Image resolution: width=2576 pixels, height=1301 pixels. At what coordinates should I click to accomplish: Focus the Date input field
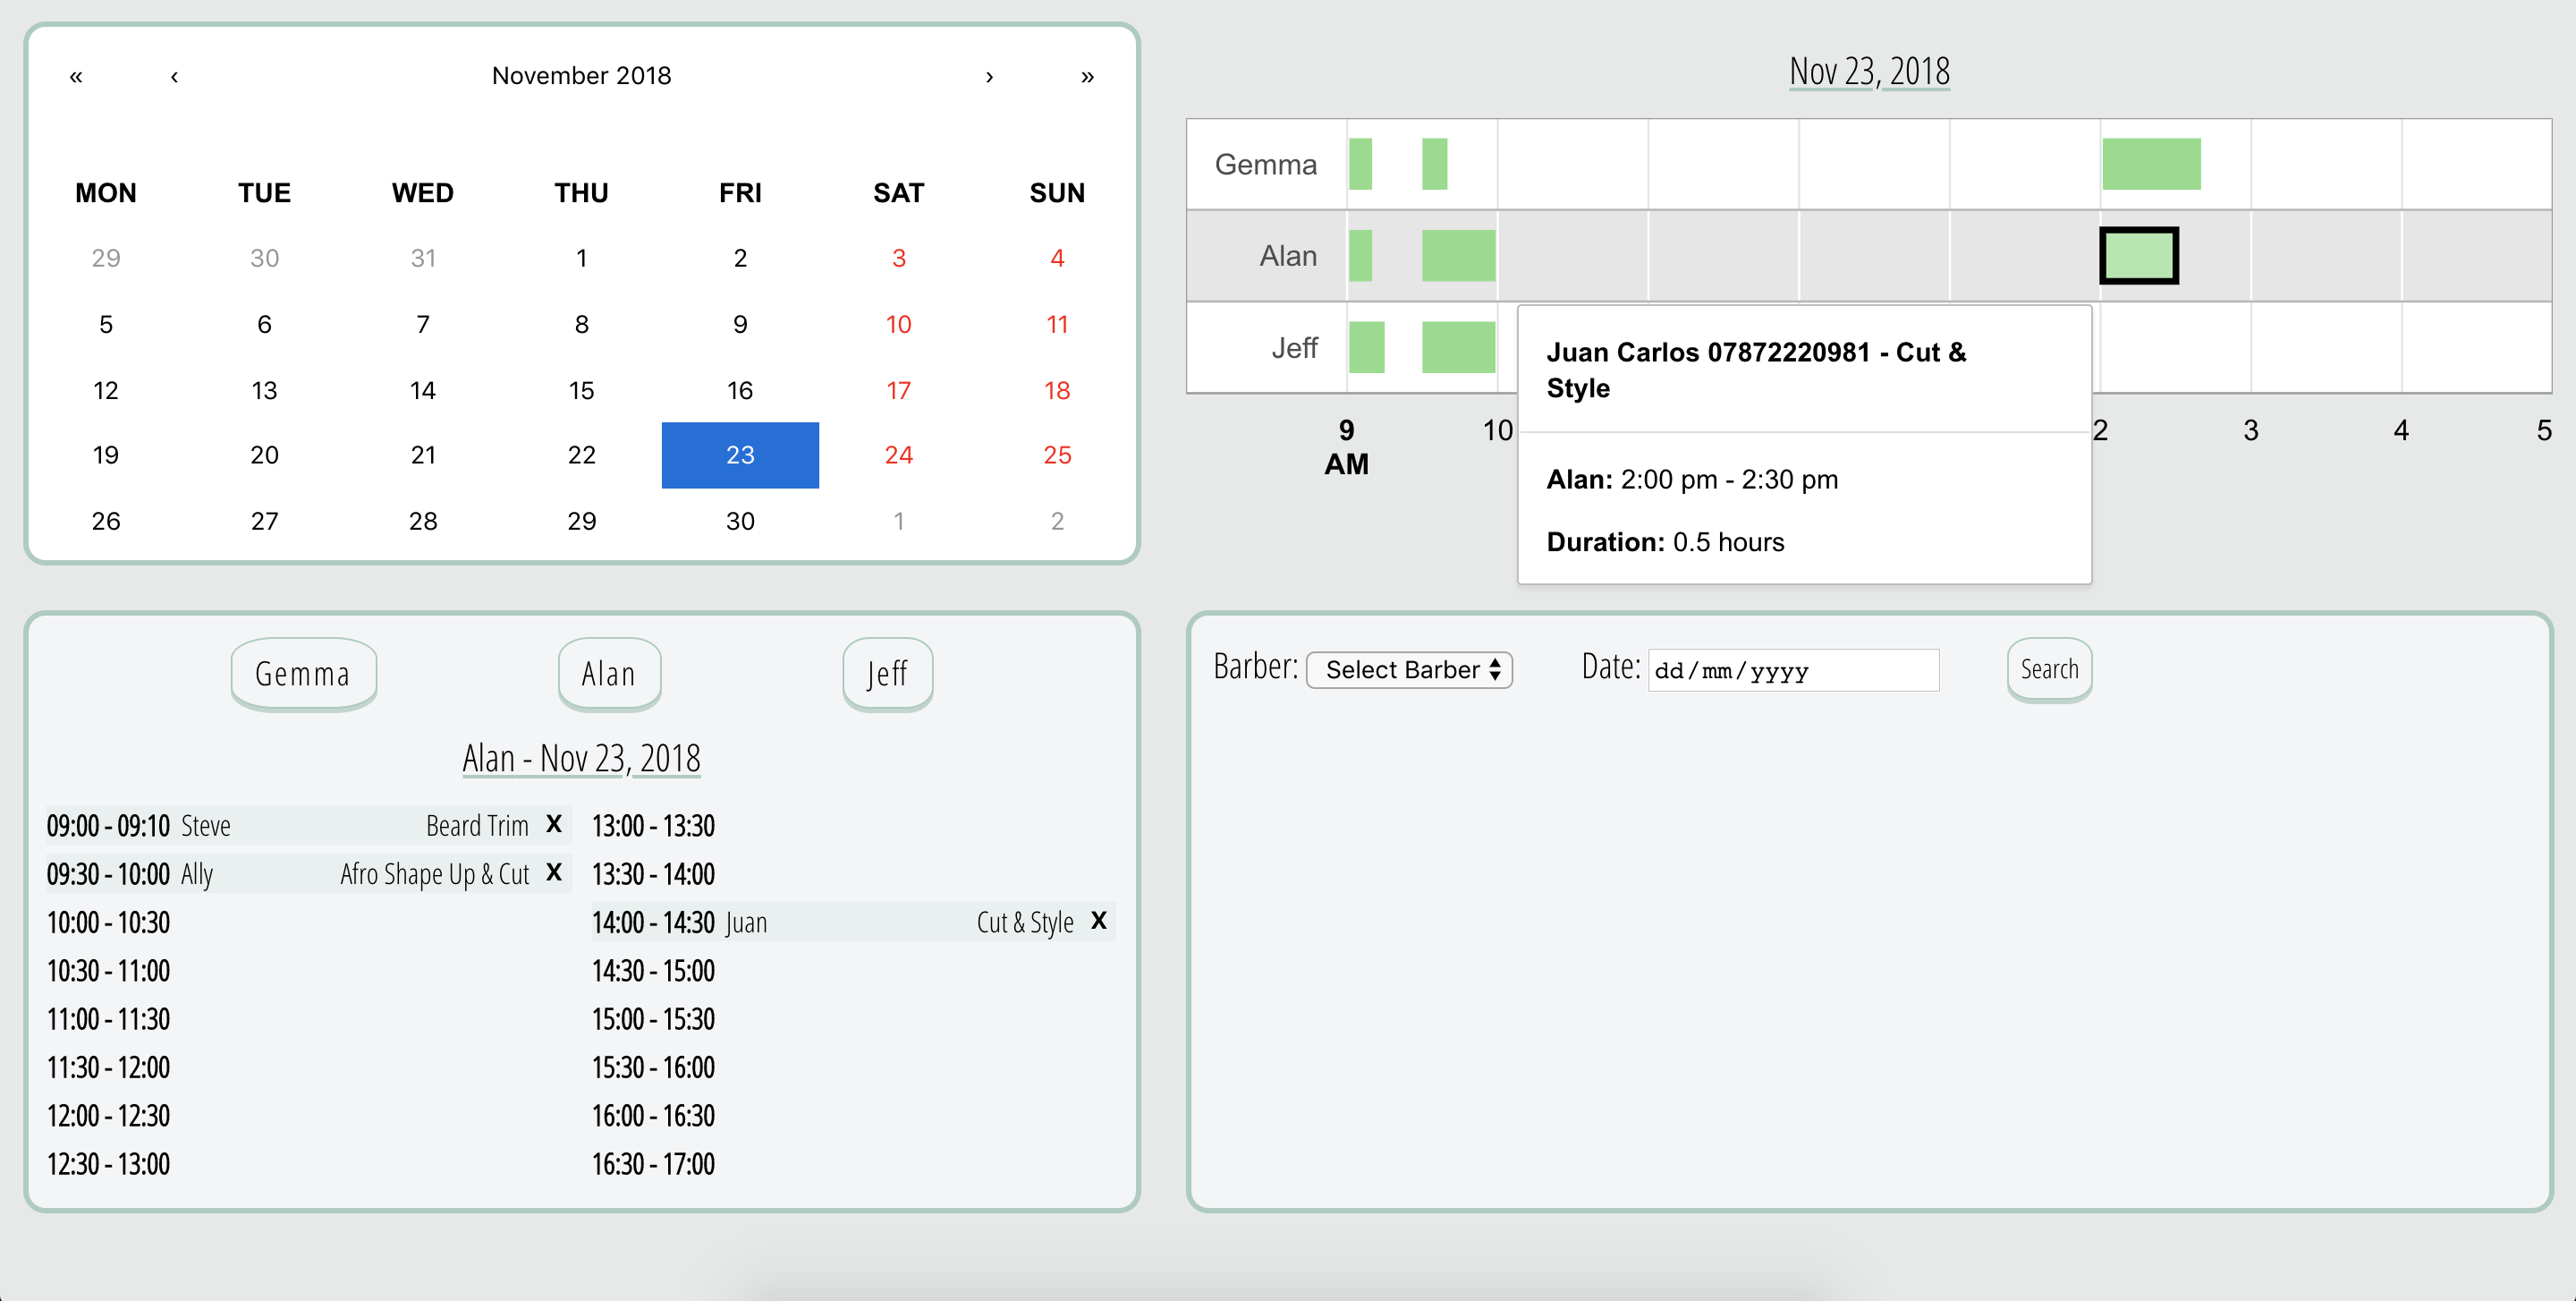pos(1793,670)
